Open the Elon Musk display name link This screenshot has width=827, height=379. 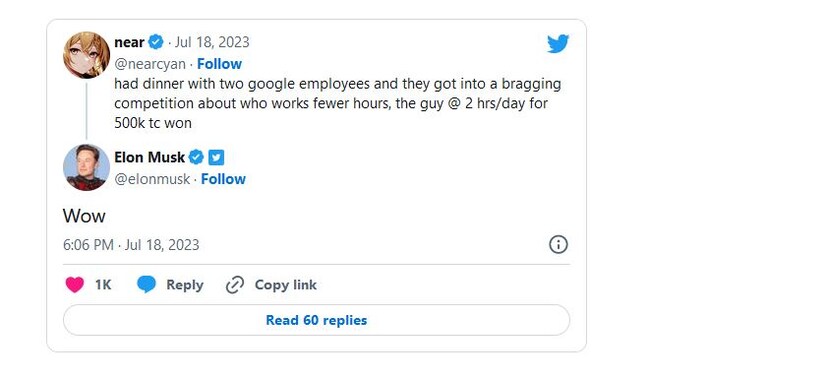pos(150,157)
